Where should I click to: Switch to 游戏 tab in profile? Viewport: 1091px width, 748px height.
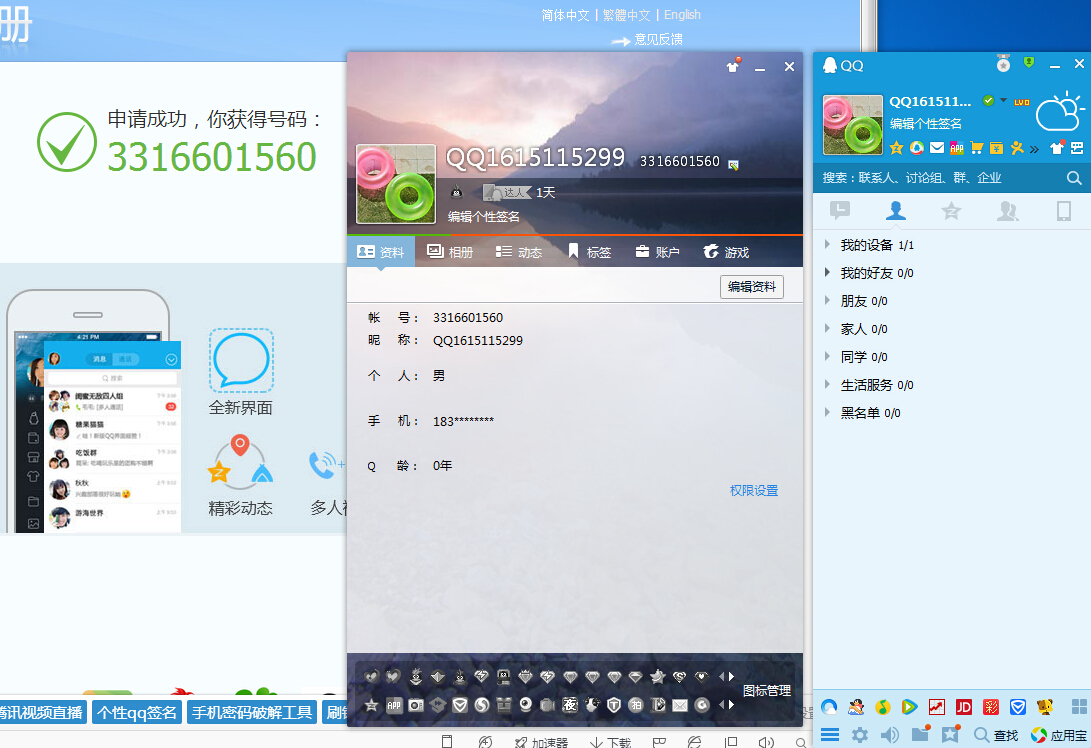(x=726, y=252)
